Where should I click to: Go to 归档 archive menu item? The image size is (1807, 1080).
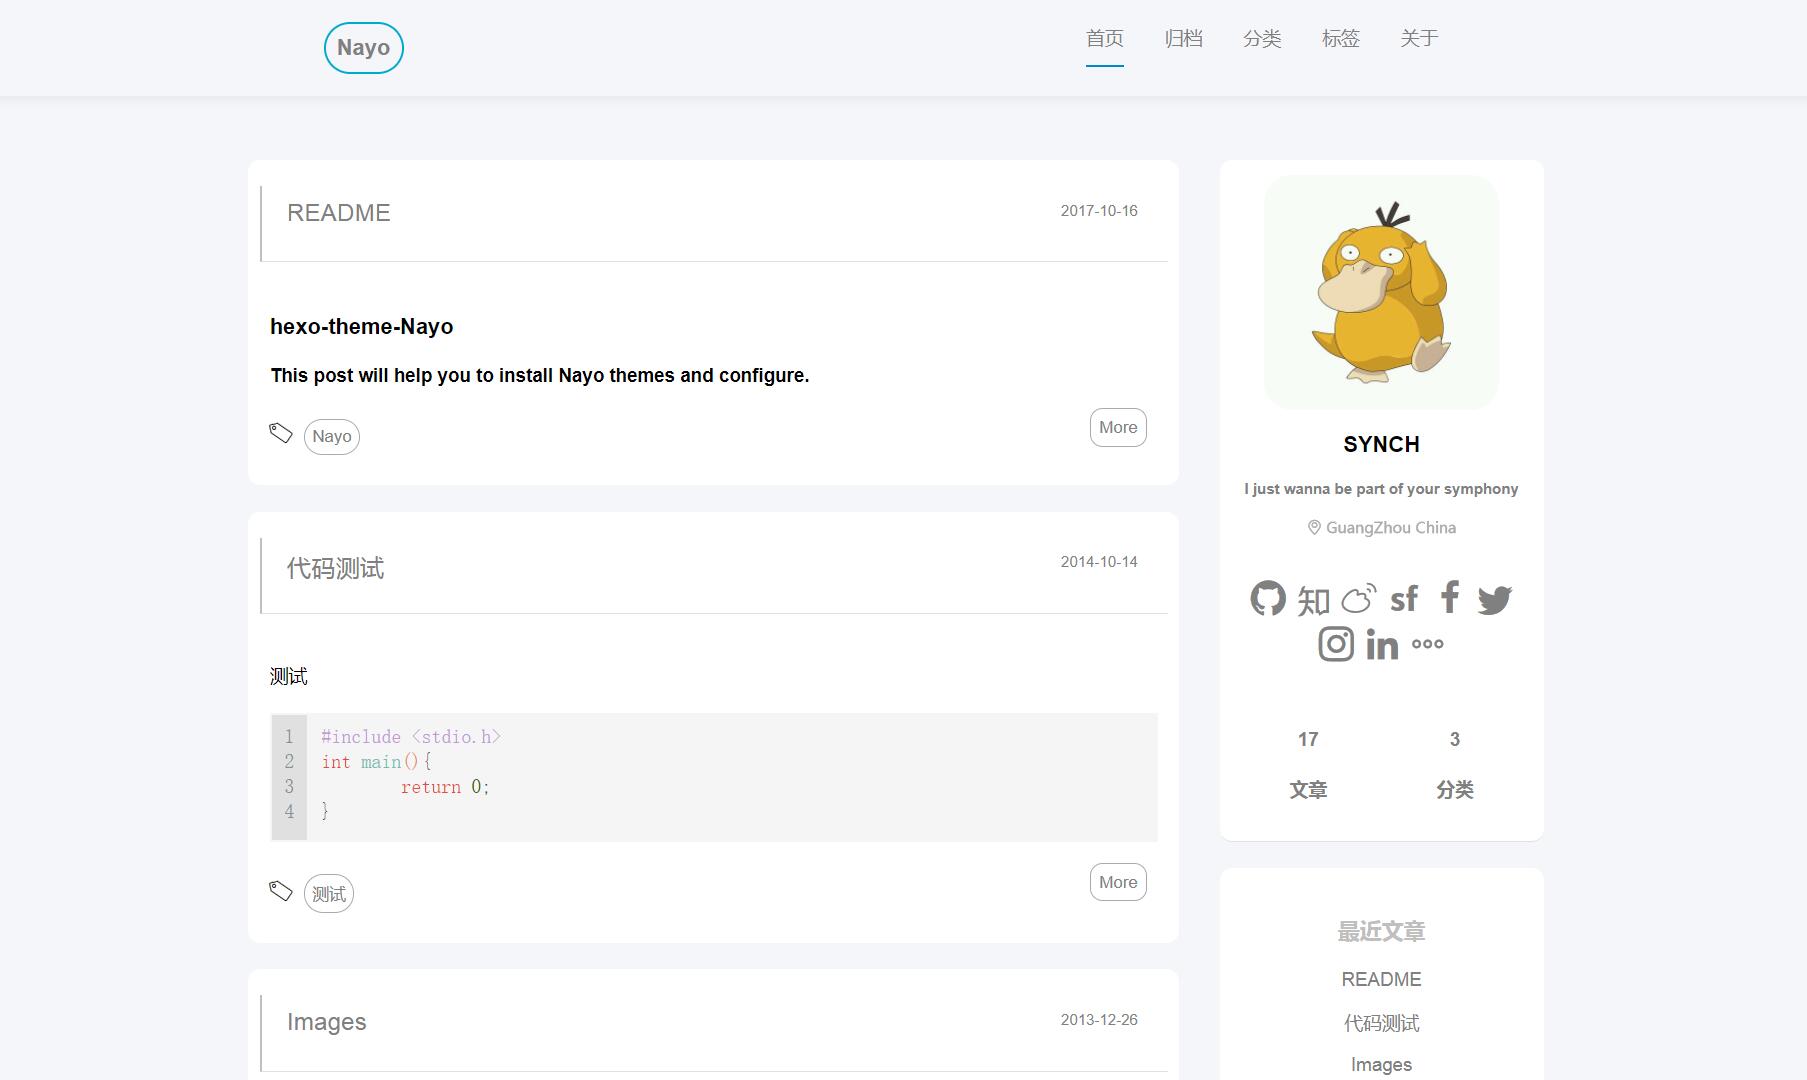pyautogui.click(x=1183, y=39)
